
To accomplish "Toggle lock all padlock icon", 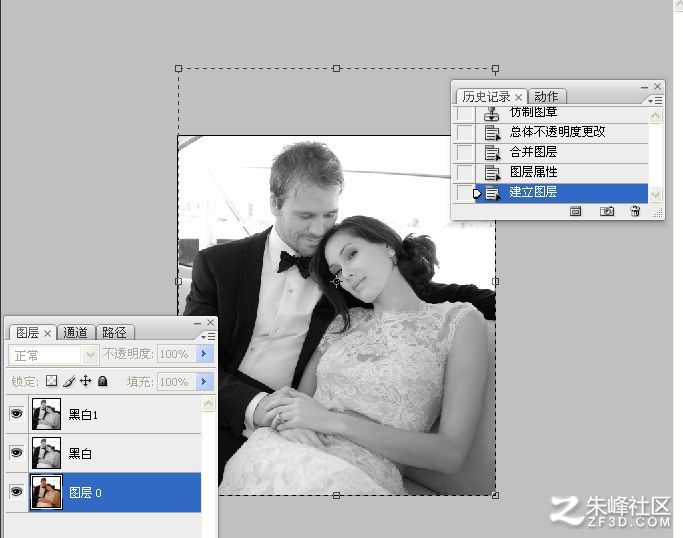I will point(102,381).
